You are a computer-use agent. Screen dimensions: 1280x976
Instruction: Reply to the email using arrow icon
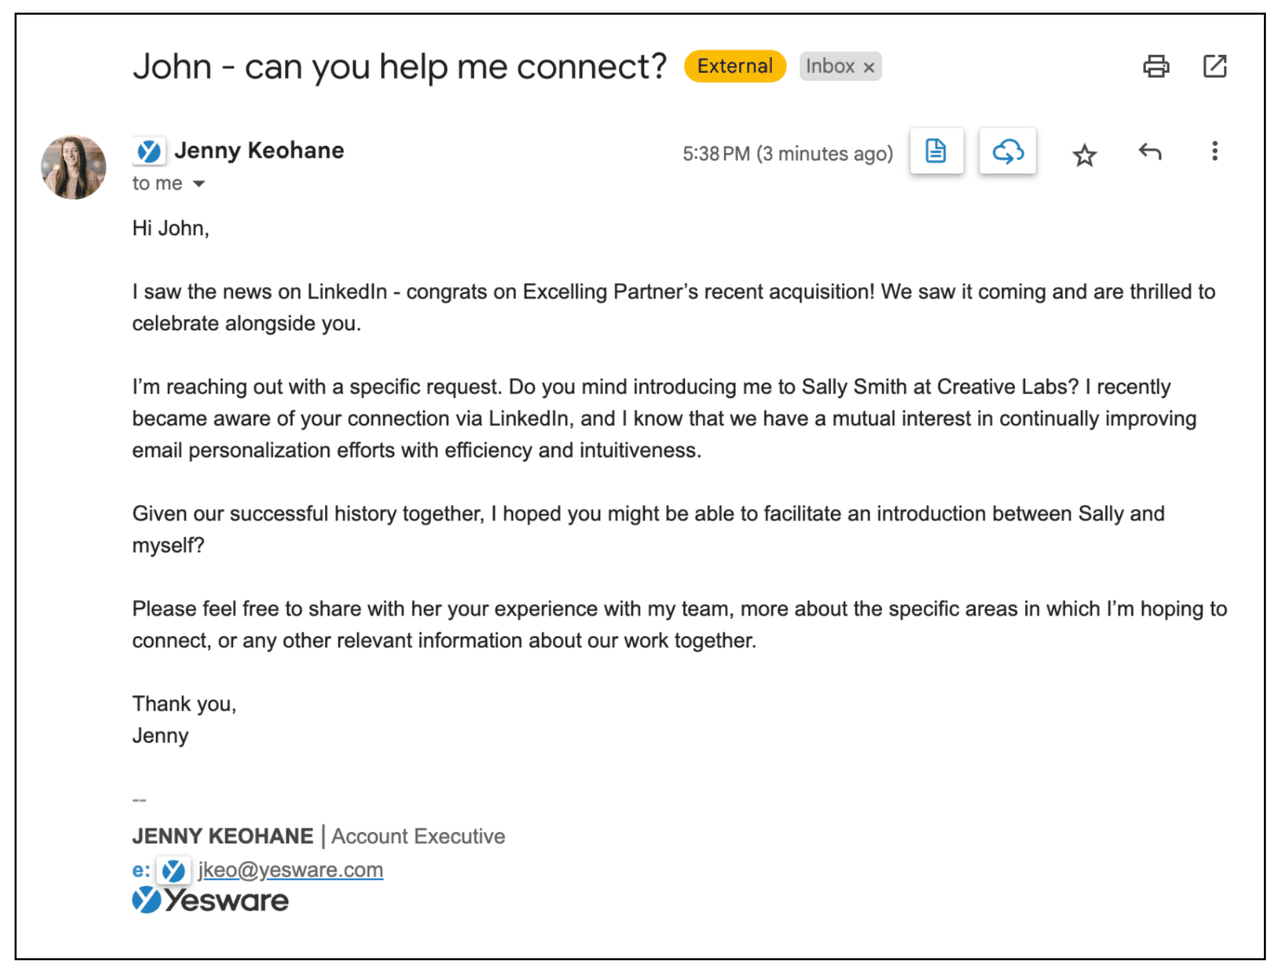click(x=1150, y=152)
